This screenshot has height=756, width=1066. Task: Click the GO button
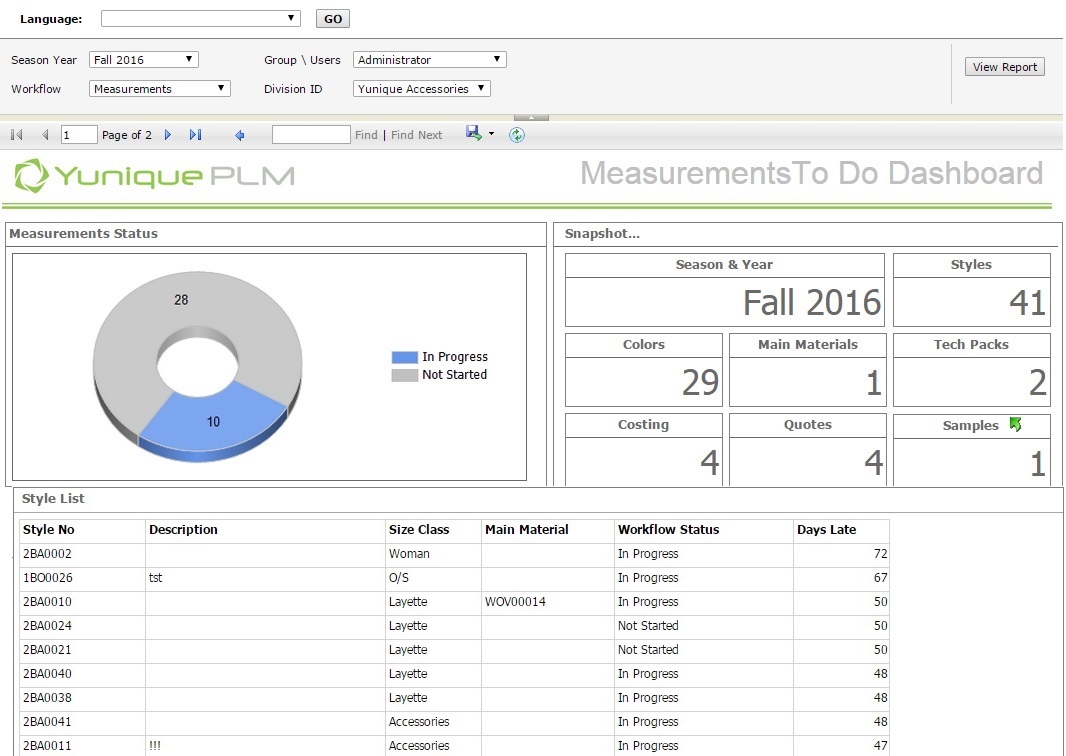pyautogui.click(x=333, y=18)
